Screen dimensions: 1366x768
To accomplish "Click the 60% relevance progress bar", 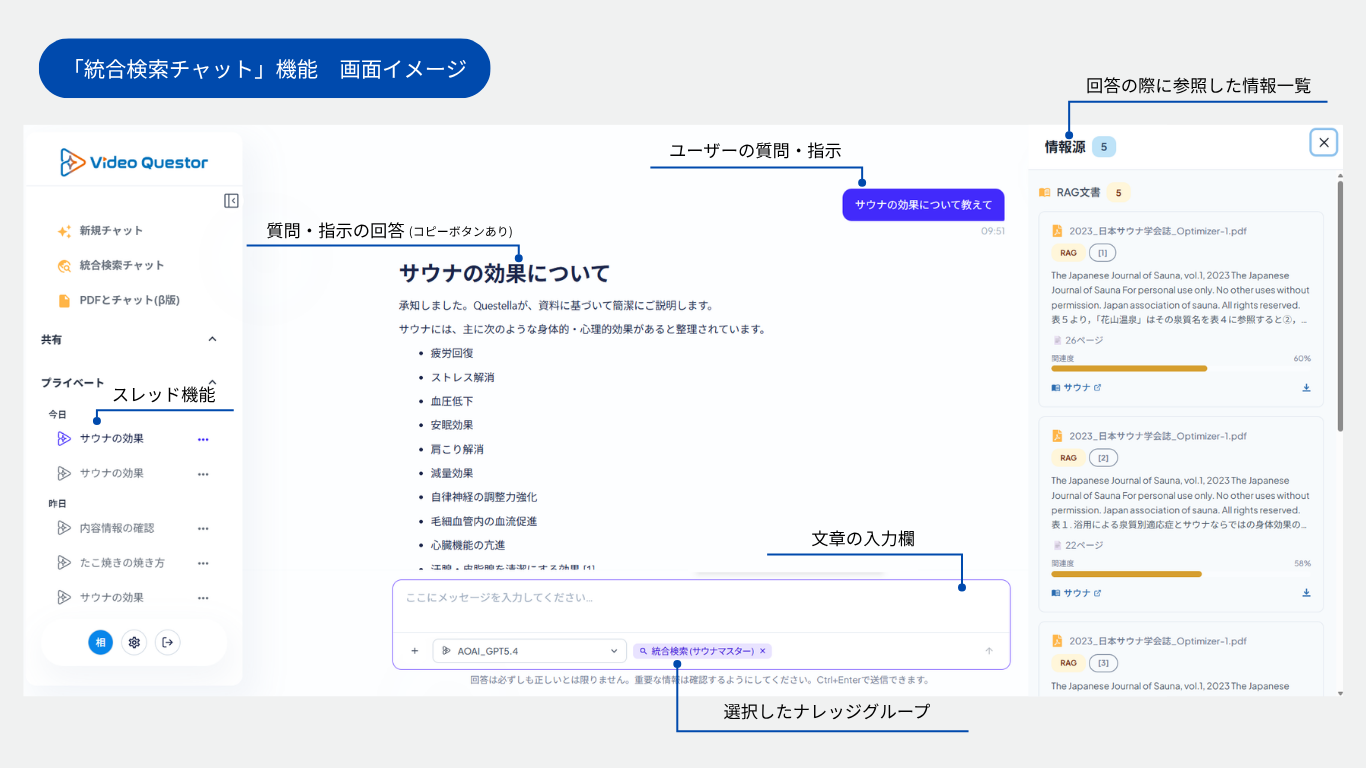I will coord(1181,368).
